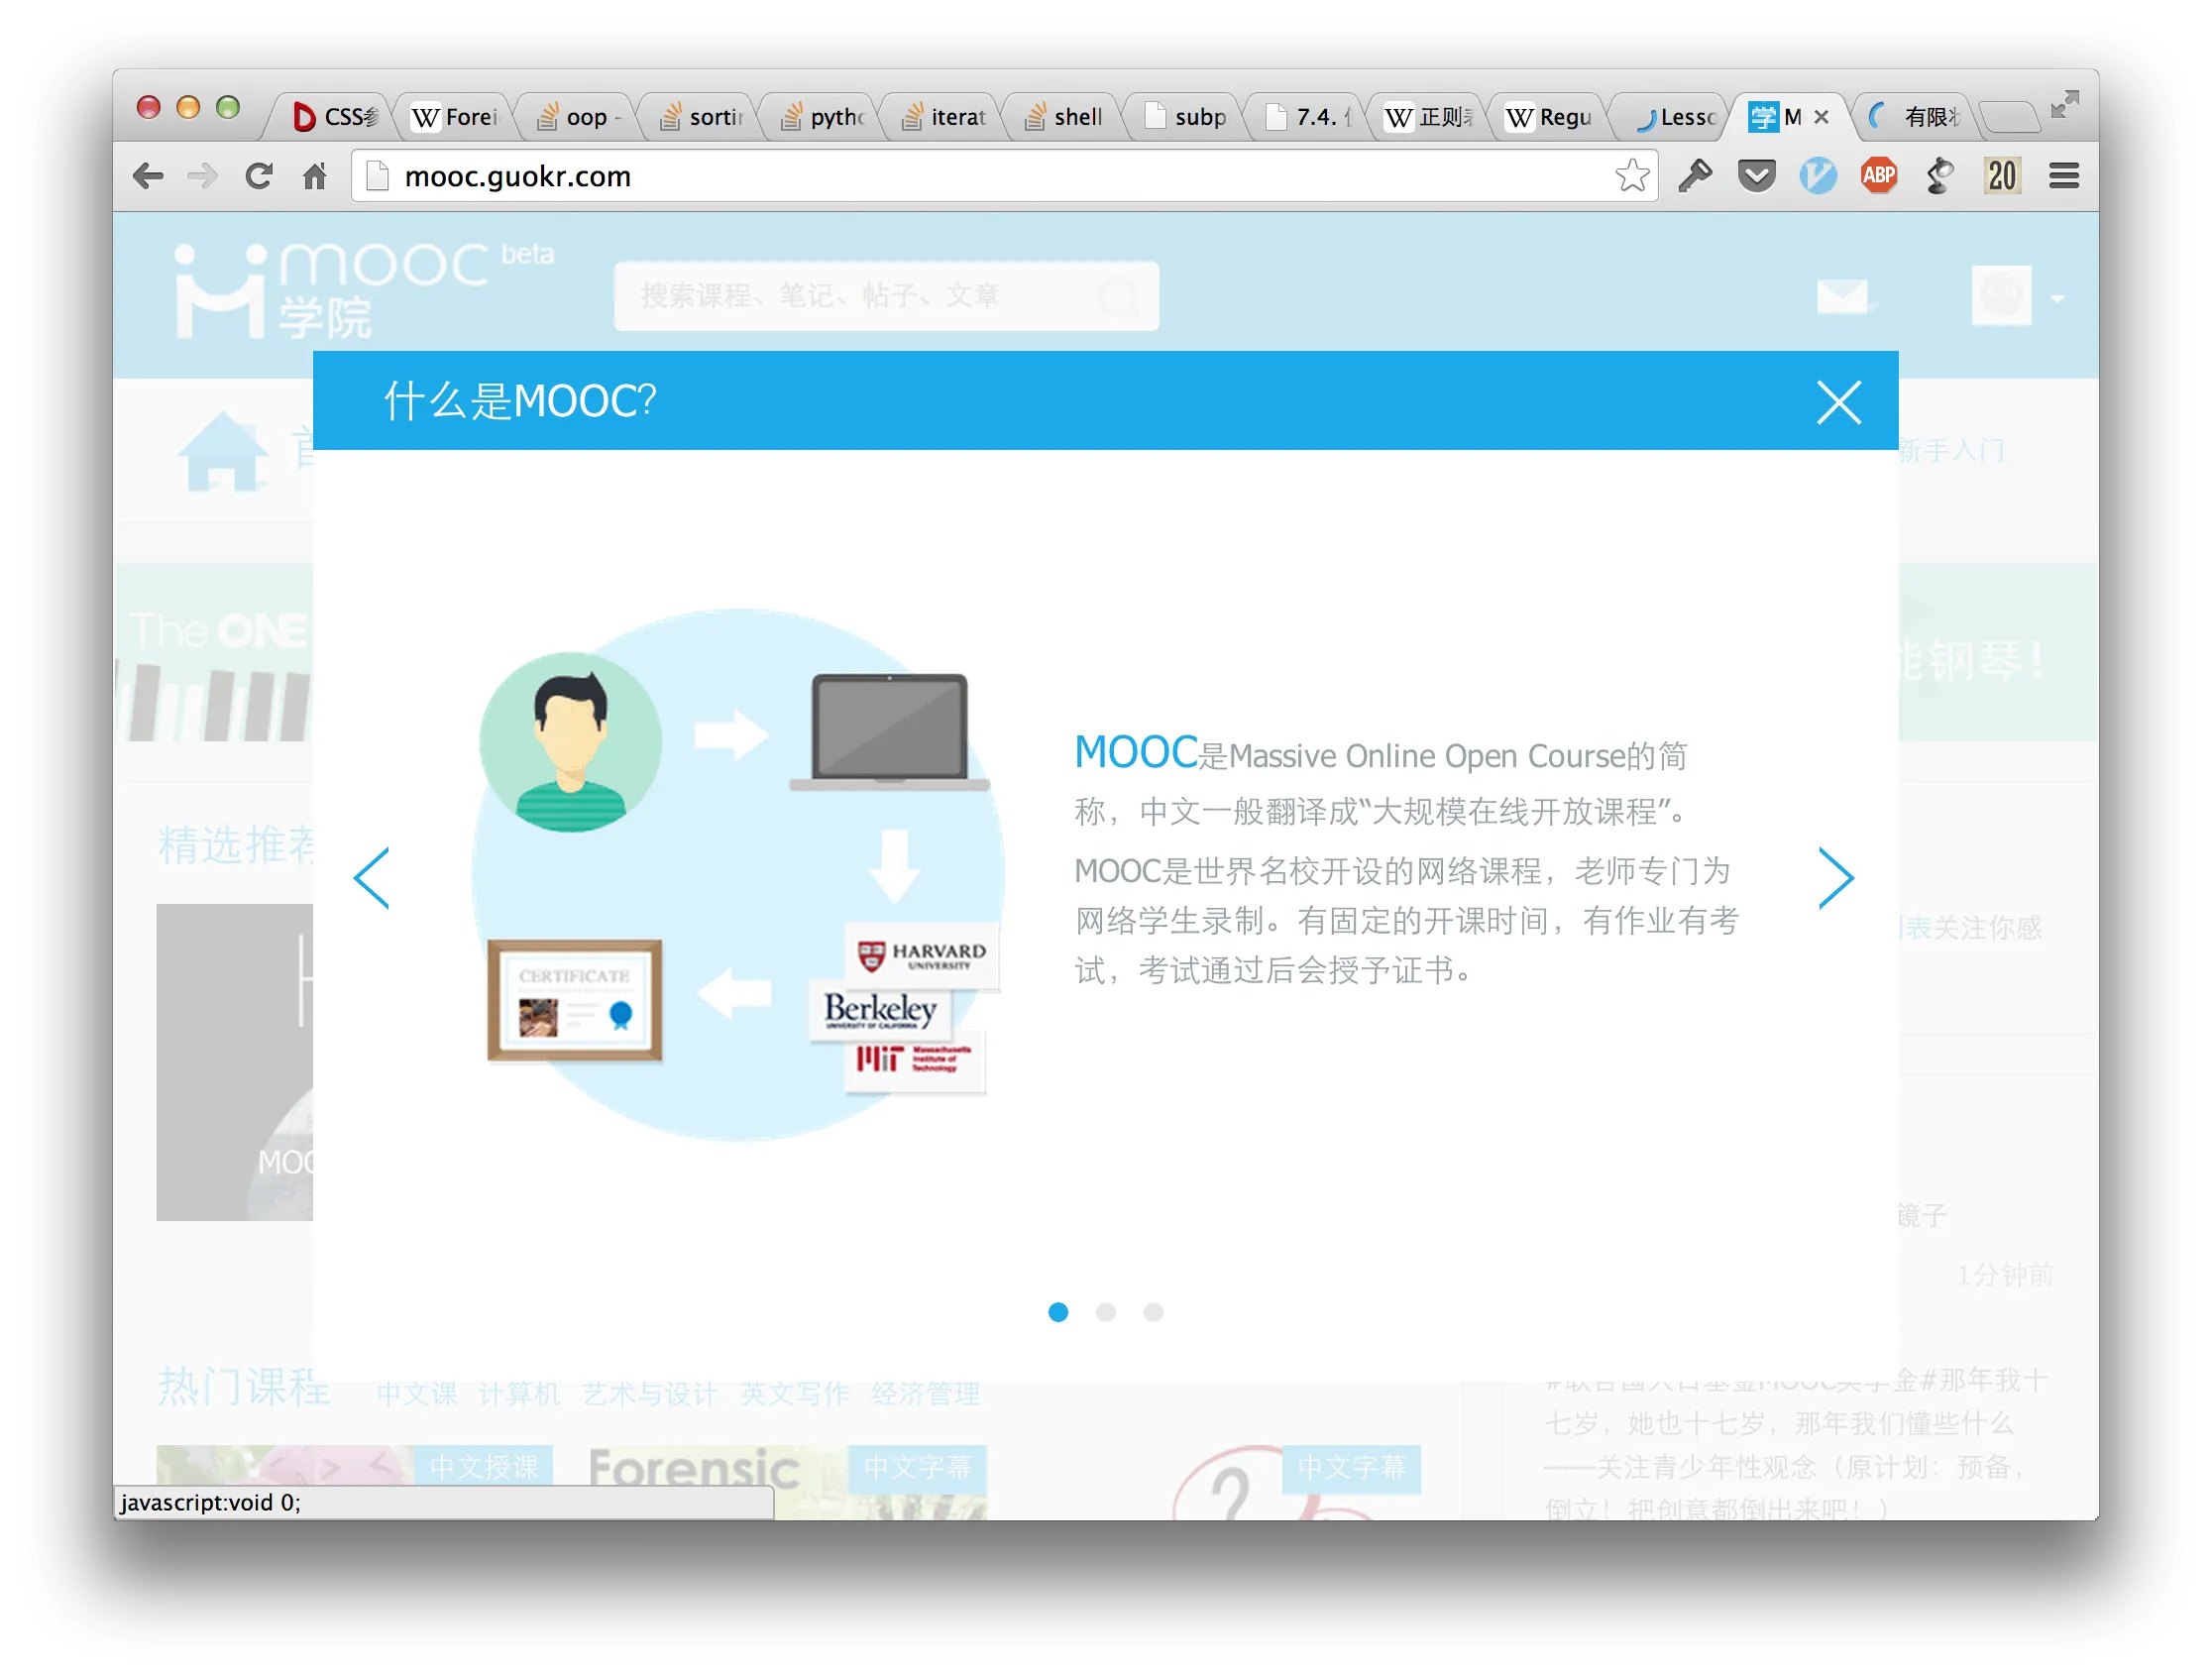Close the active MOOC tab
The width and height of the screenshot is (2212, 1677).
click(x=1821, y=117)
